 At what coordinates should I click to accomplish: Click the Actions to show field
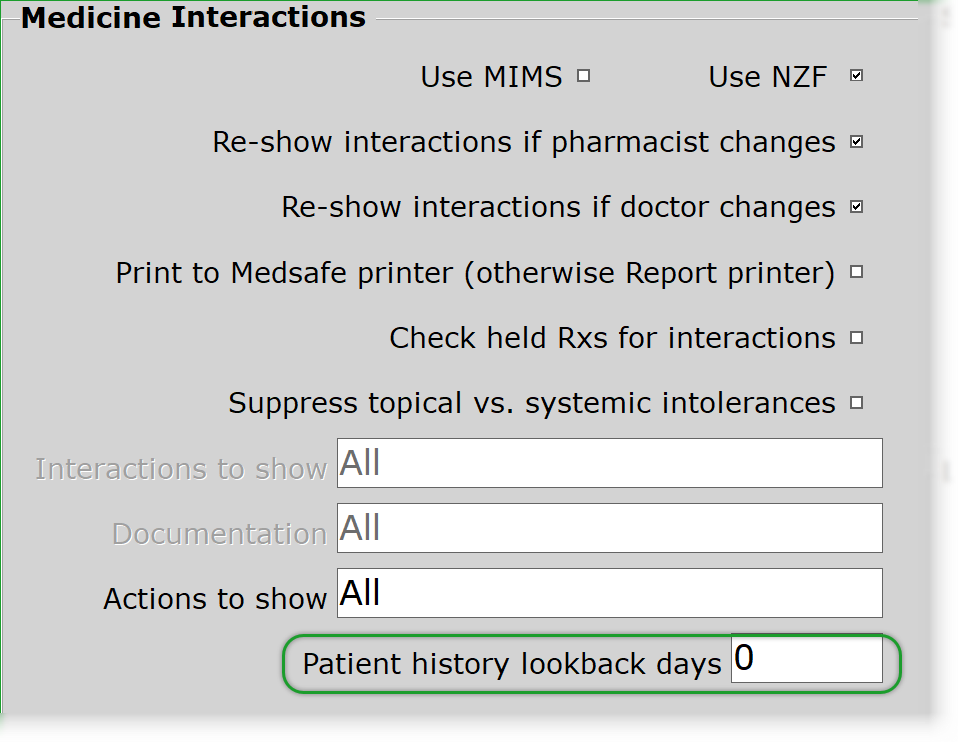click(609, 593)
